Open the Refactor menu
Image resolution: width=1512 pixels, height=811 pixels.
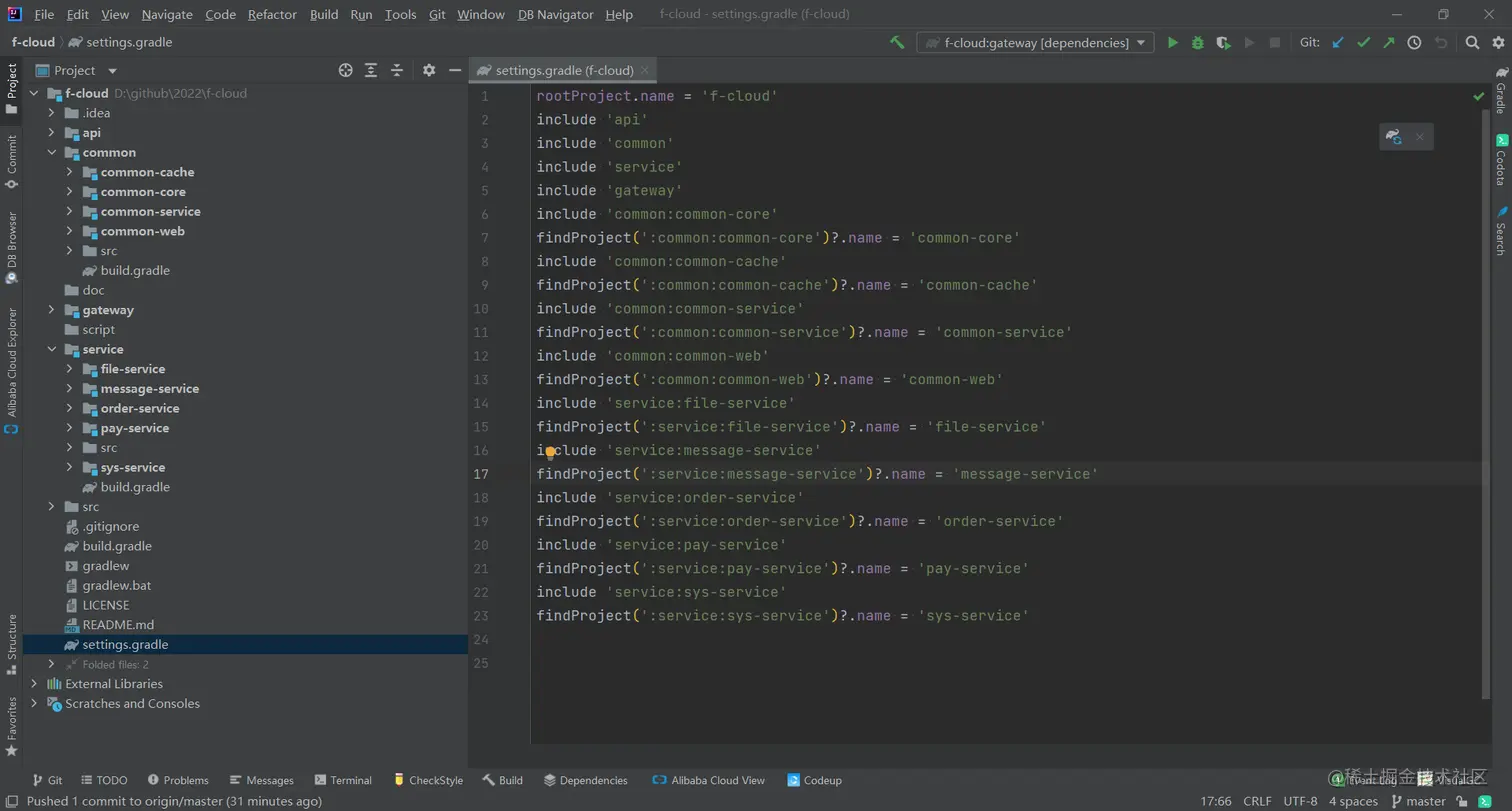click(272, 15)
